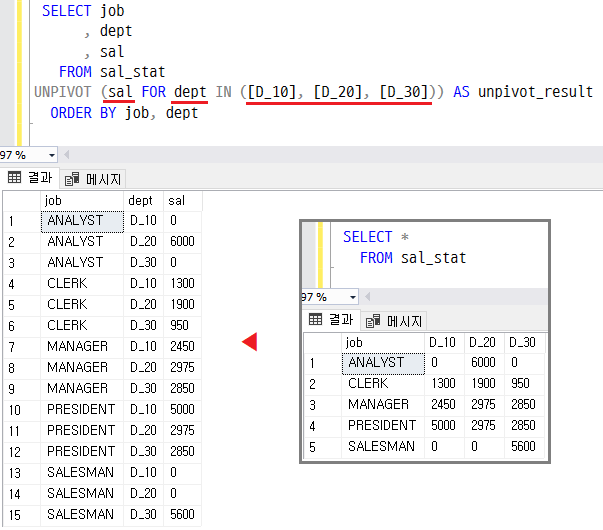603x530 pixels.
Task: Click SALESMAN cell in inset grid
Action: [x=383, y=447]
